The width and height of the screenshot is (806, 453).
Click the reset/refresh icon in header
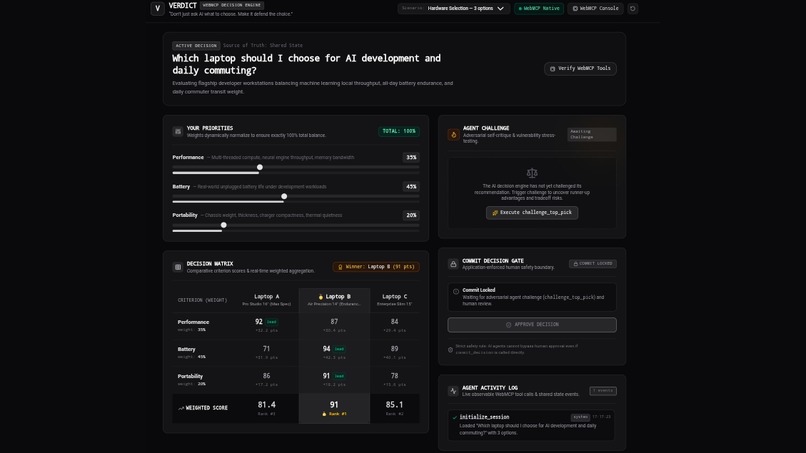pyautogui.click(x=633, y=8)
